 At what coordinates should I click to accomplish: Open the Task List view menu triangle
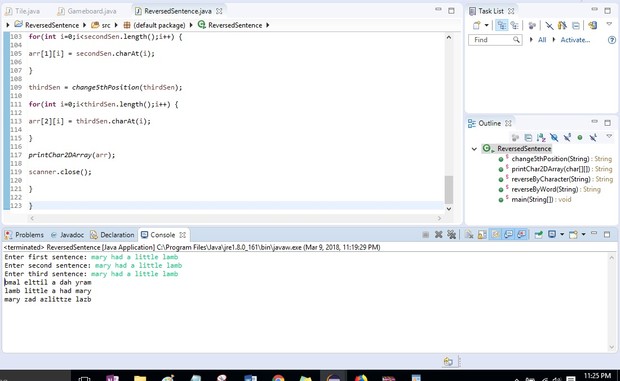609,24
